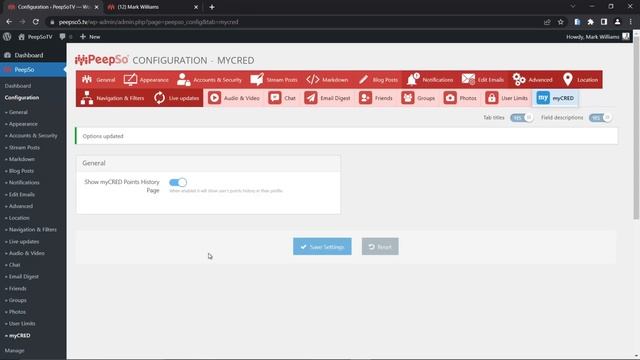Open the Groups icon tab
The height and width of the screenshot is (360, 640).
click(408, 98)
